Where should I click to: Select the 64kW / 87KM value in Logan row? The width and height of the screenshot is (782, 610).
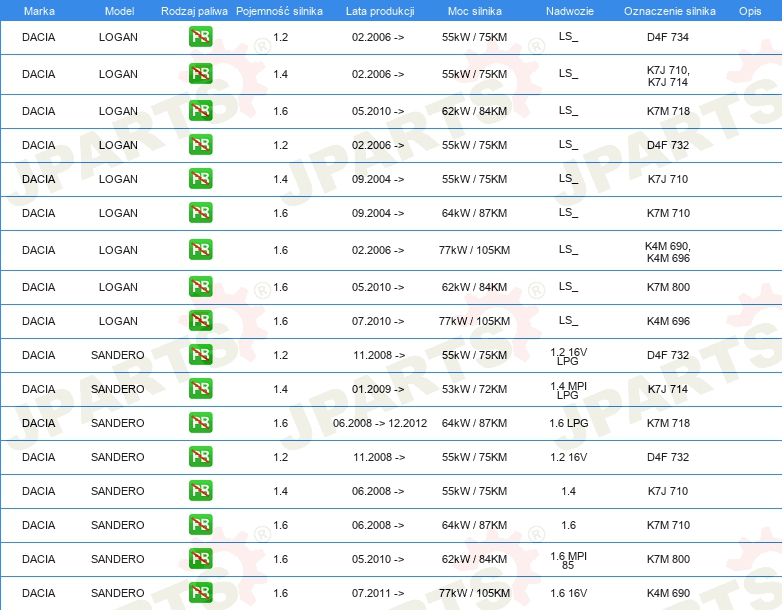coord(474,213)
